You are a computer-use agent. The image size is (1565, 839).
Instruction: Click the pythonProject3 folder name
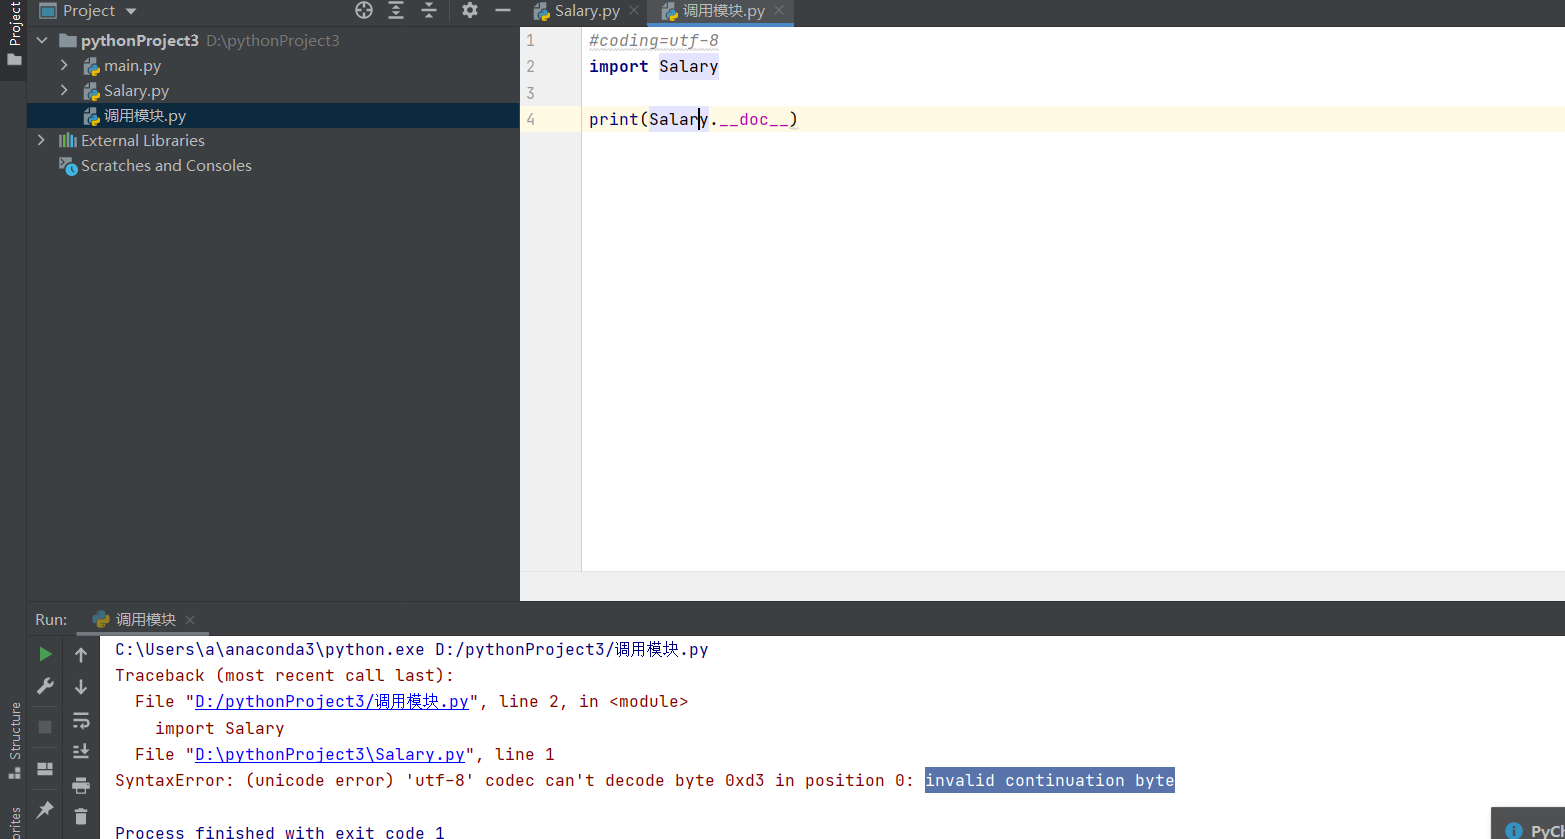pyautogui.click(x=140, y=41)
